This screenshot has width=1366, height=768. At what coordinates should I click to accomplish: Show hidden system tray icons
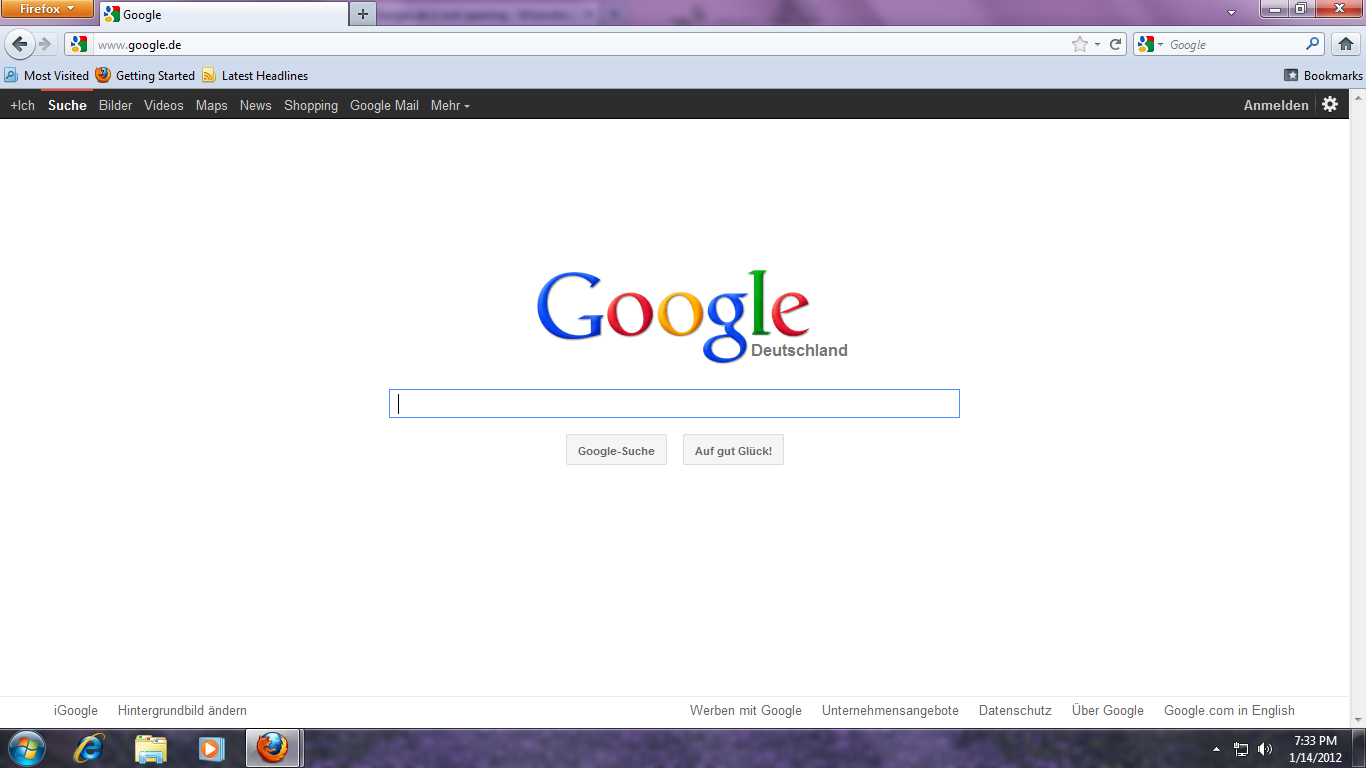[1216, 749]
